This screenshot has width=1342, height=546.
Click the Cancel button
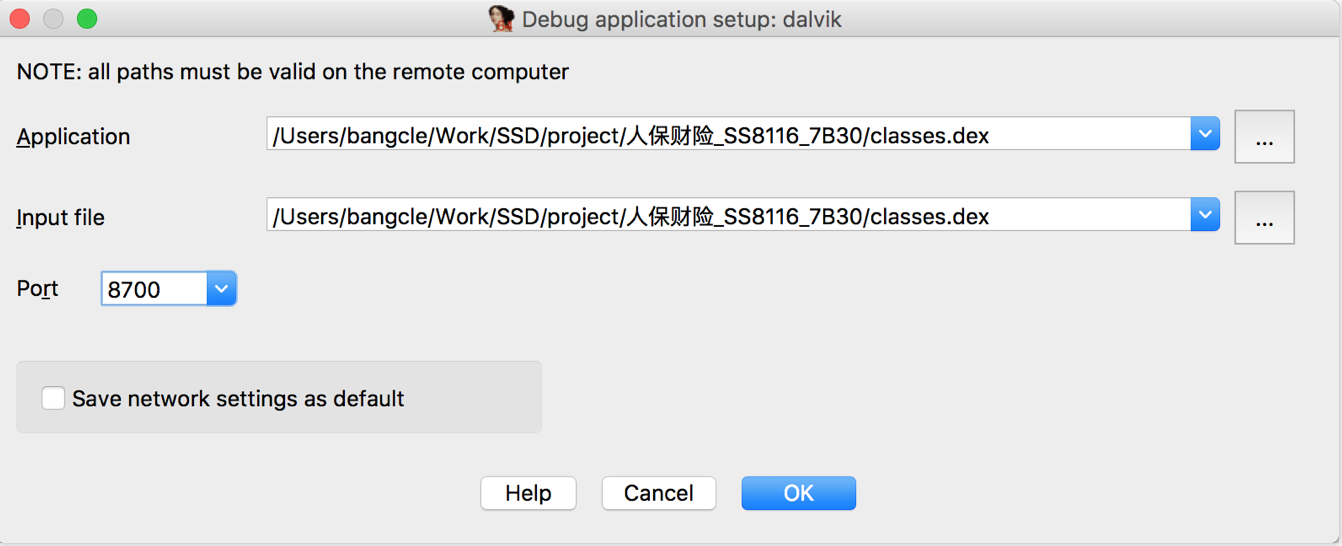coord(659,493)
